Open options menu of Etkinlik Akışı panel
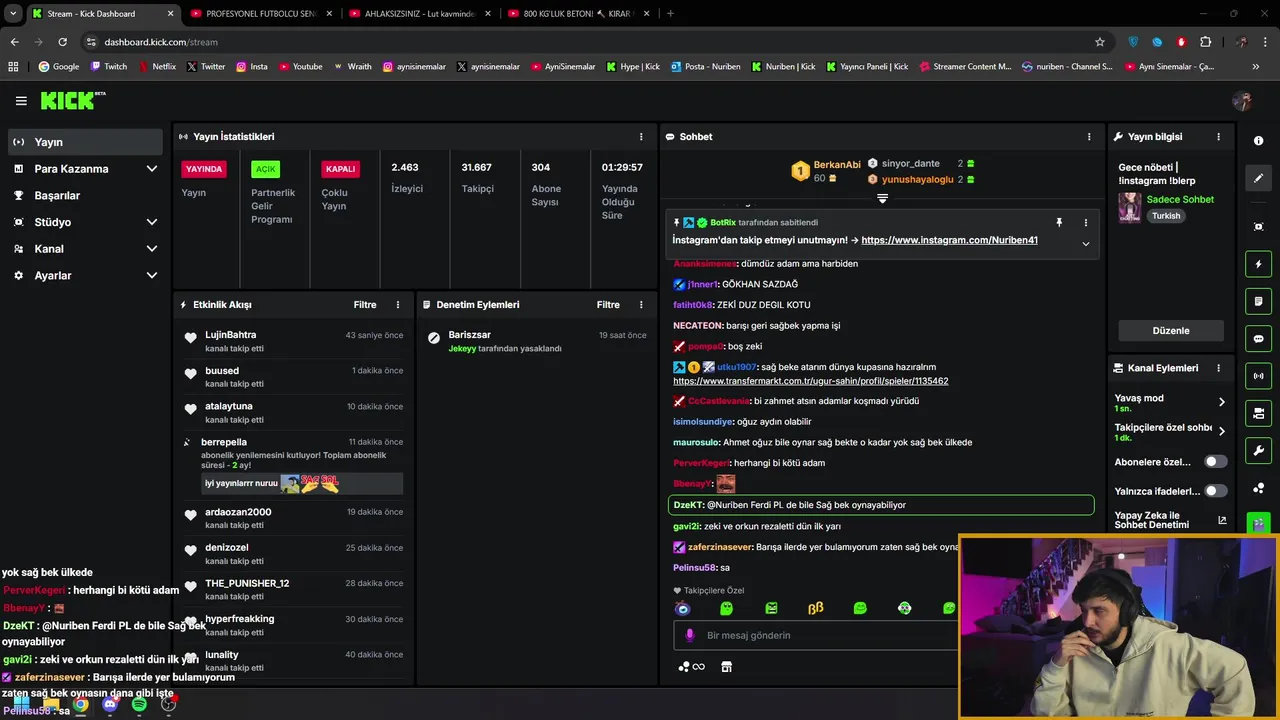Screen dimensions: 1280x720 click(x=398, y=305)
